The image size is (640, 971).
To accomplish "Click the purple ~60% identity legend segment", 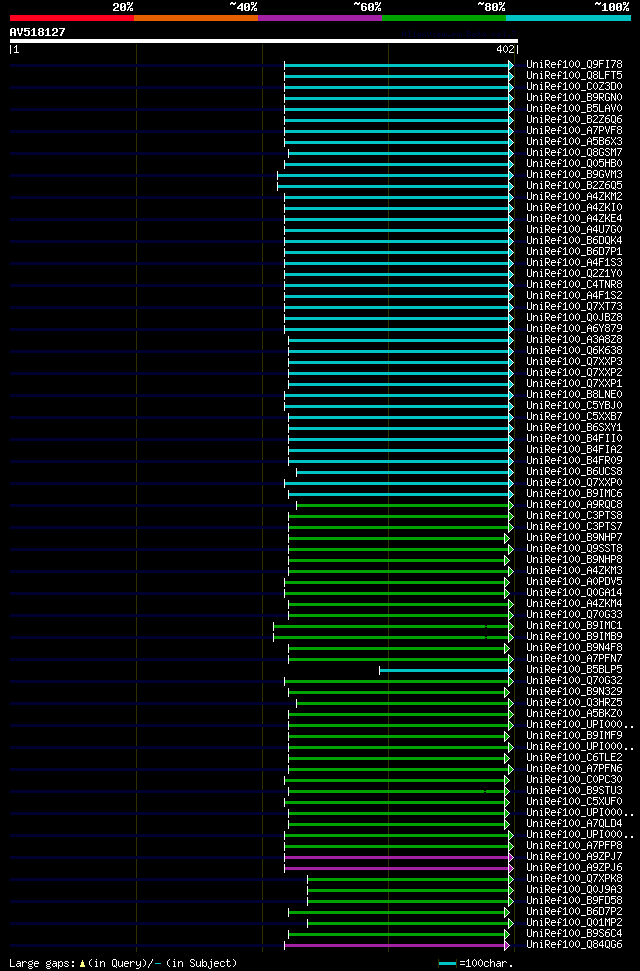I will point(320,18).
